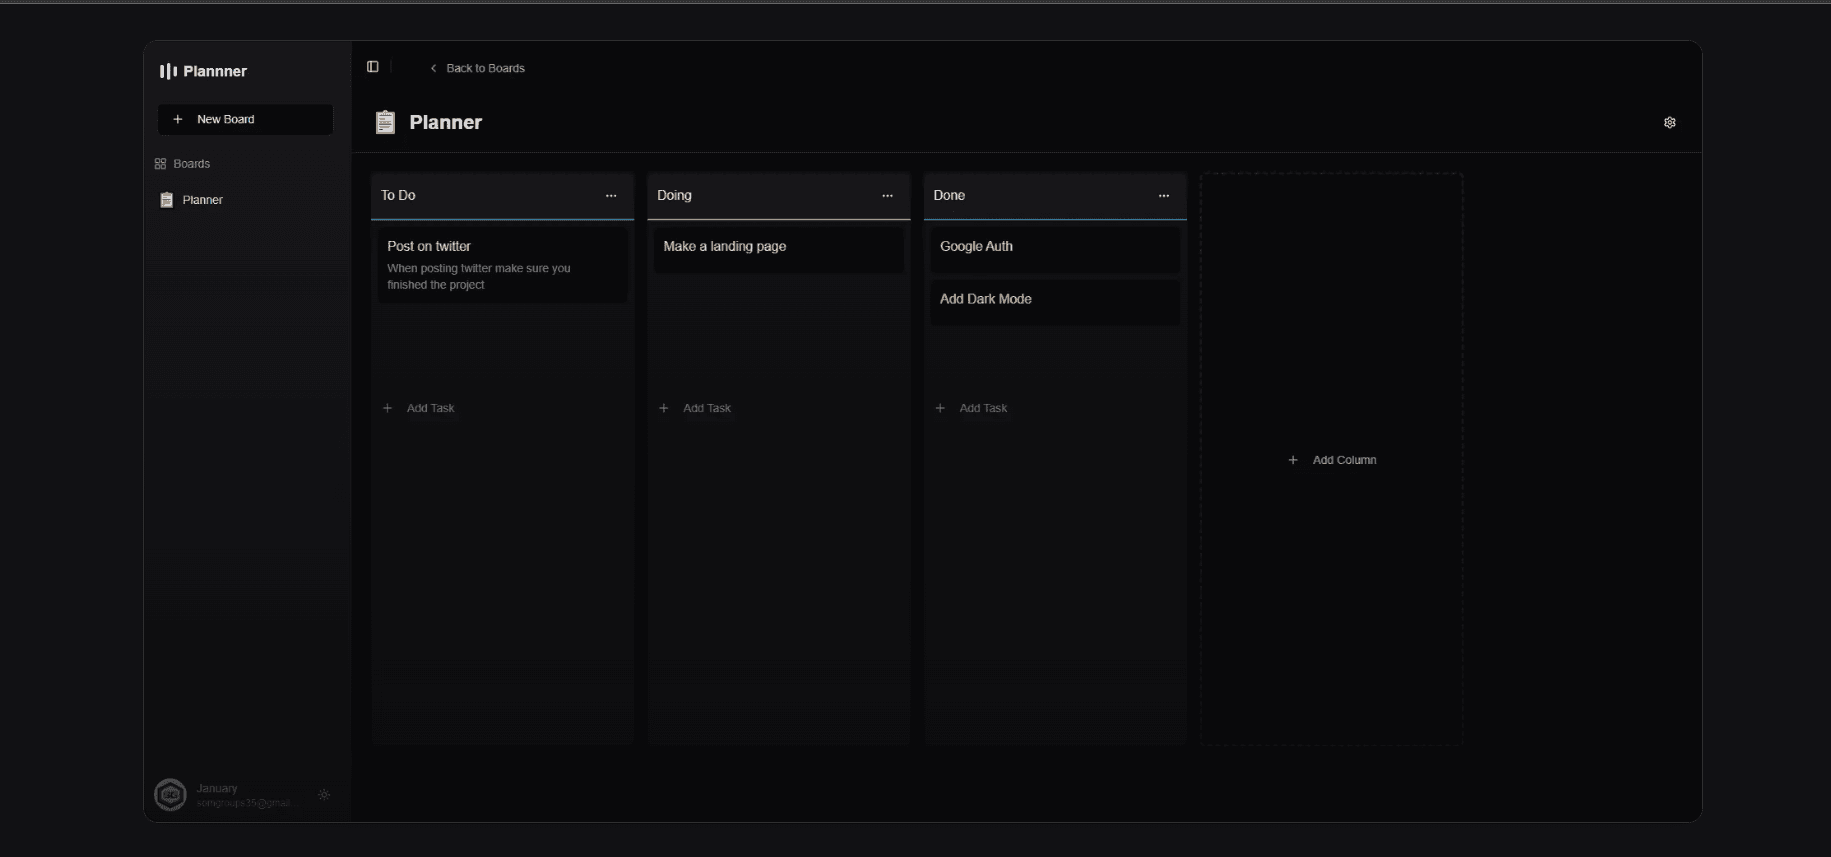Image resolution: width=1831 pixels, height=857 pixels.
Task: Click the plus icon on New Board
Action: [178, 119]
